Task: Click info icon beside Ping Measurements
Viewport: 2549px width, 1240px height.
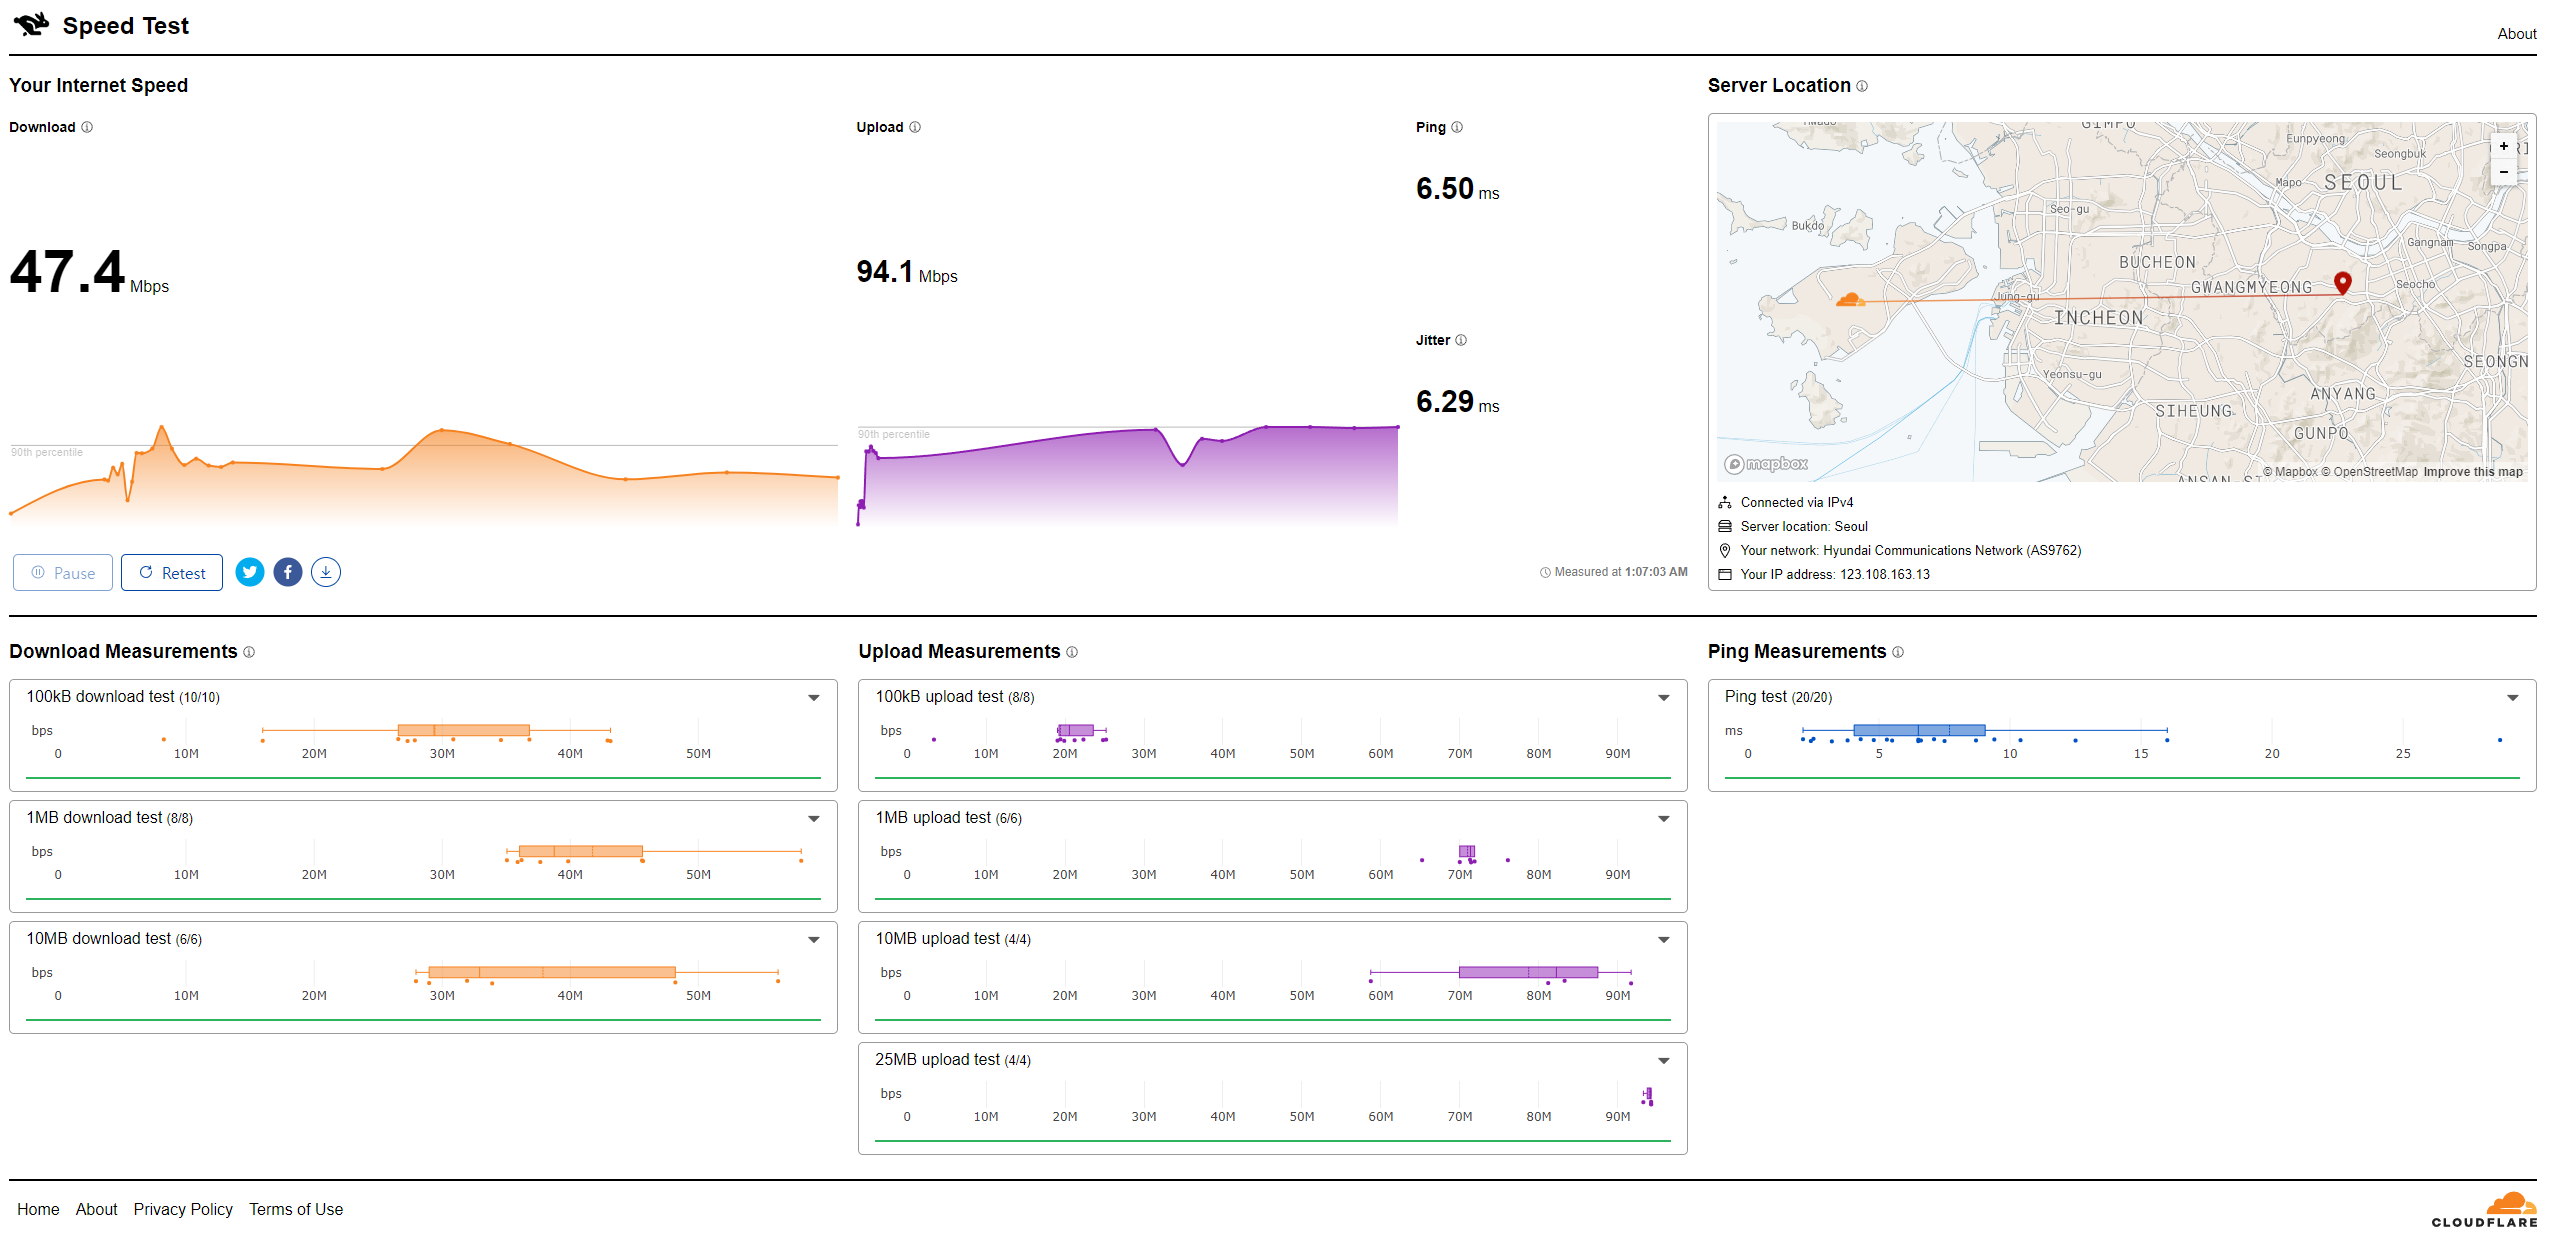Action: tap(1898, 652)
